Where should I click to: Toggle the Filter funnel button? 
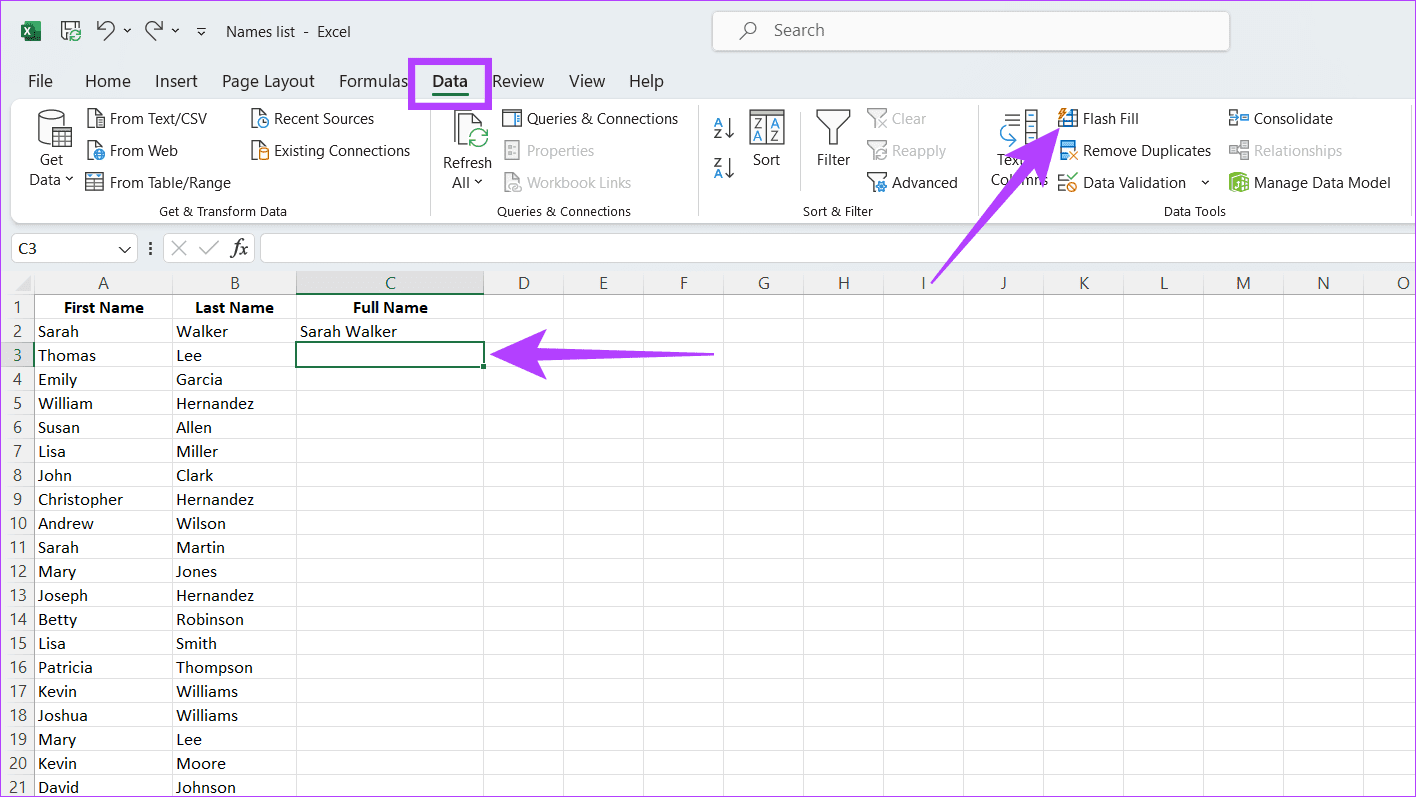832,139
